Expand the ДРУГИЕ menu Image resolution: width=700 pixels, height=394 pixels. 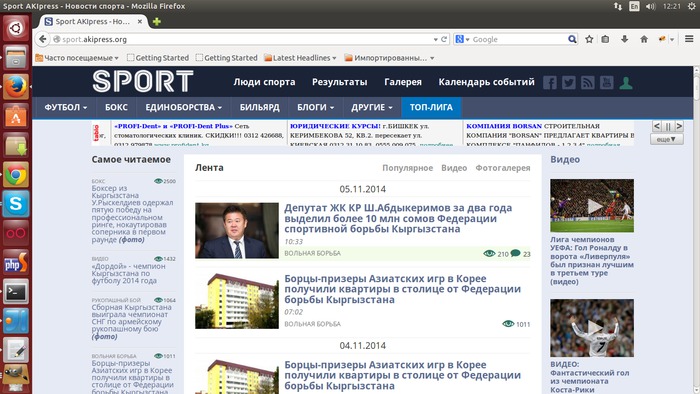(x=371, y=108)
